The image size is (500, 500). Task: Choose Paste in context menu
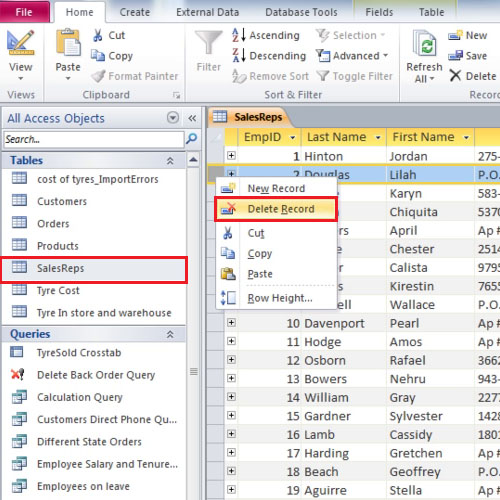(x=276, y=274)
